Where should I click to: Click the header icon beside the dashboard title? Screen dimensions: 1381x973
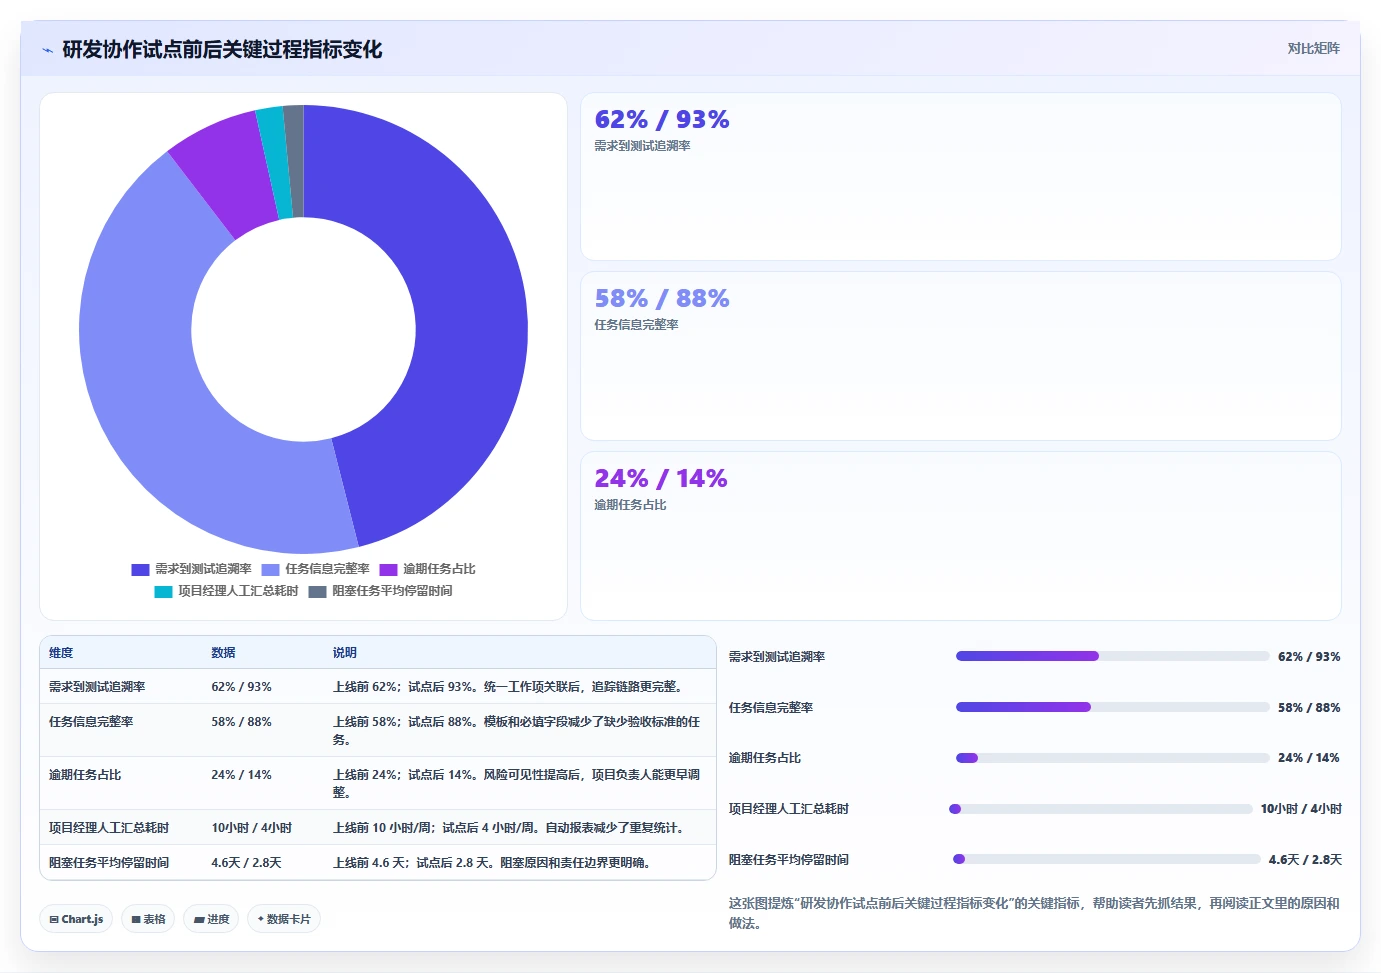(x=47, y=50)
